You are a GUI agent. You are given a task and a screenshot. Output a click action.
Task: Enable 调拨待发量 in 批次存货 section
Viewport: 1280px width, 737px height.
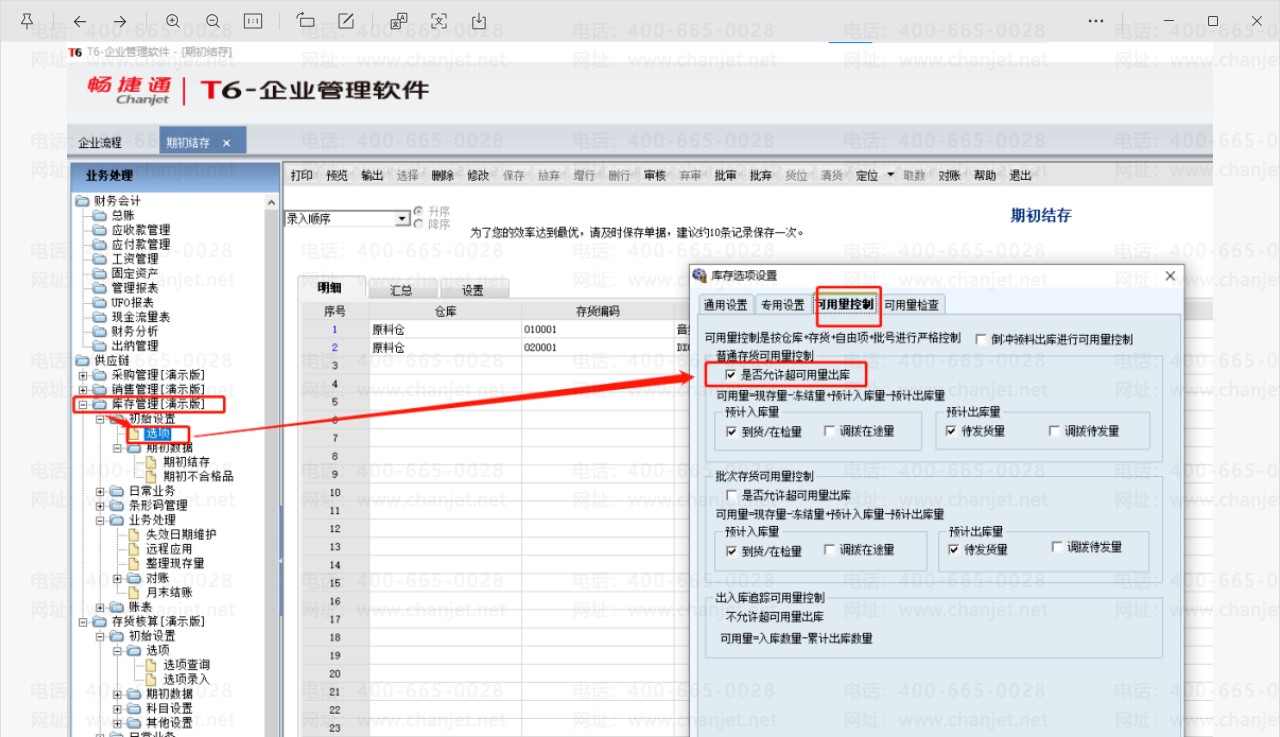[1057, 547]
